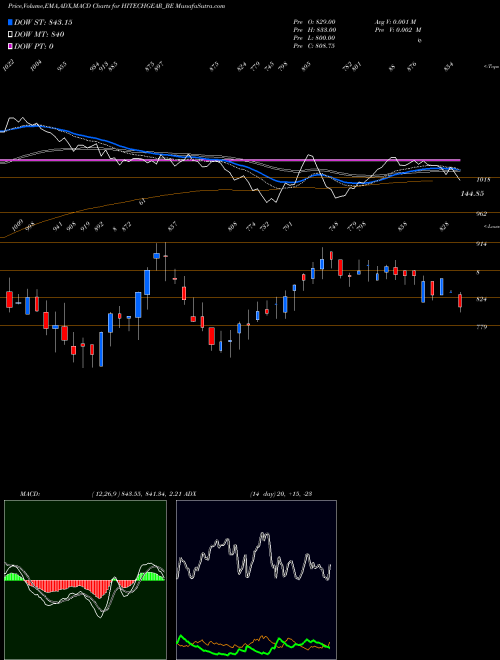Click the 'MACD:' panel label
Screen dimensions: 500x660
coord(30,493)
